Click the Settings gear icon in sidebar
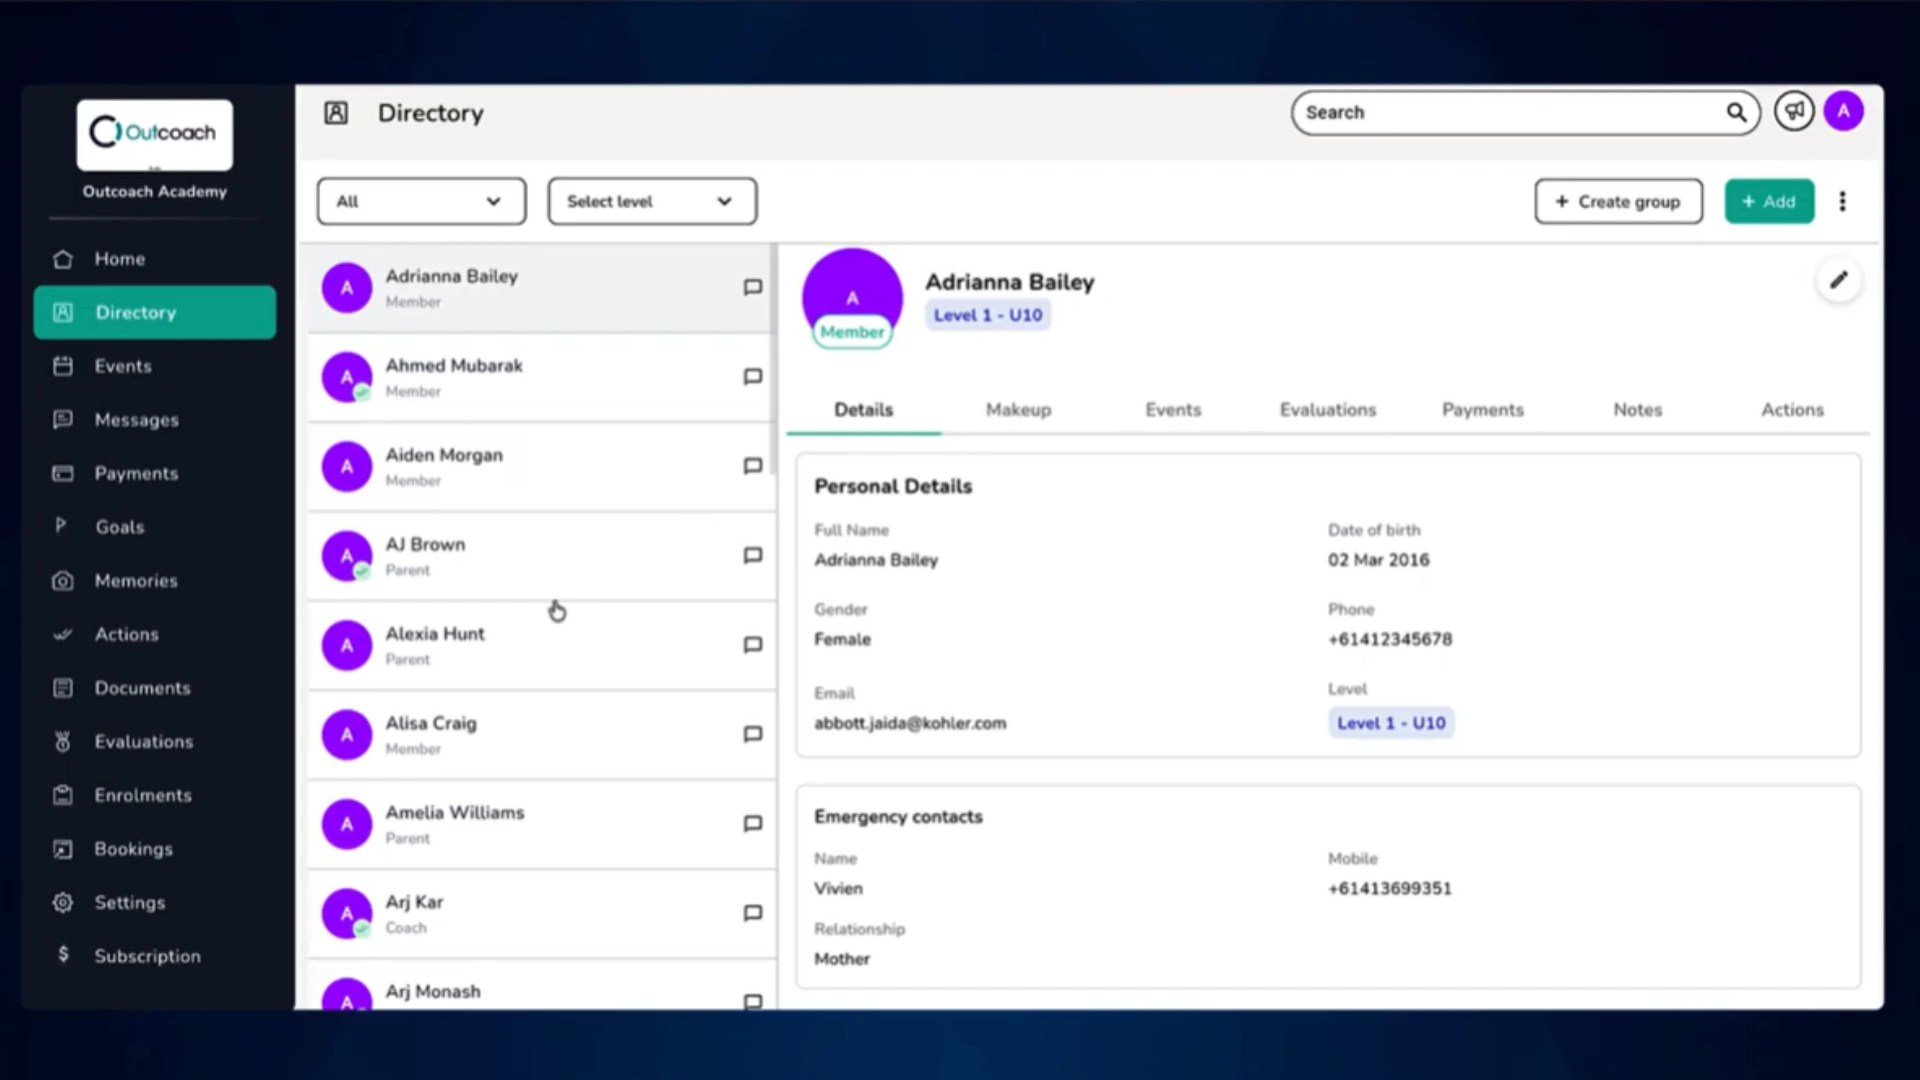This screenshot has height=1080, width=1920. click(63, 902)
